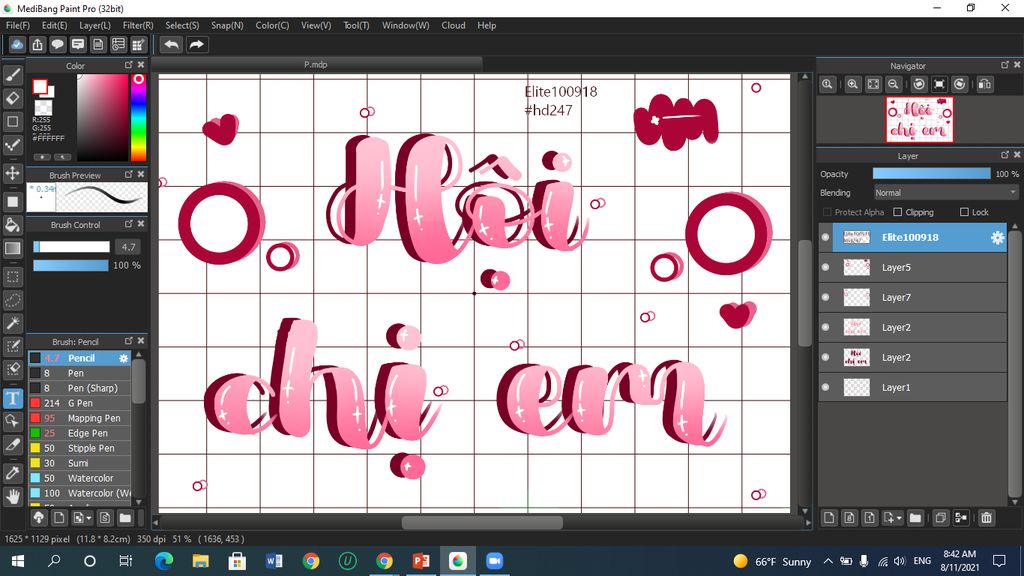Toggle visibility of Layer1
This screenshot has height=576, width=1024.
[x=825, y=387]
